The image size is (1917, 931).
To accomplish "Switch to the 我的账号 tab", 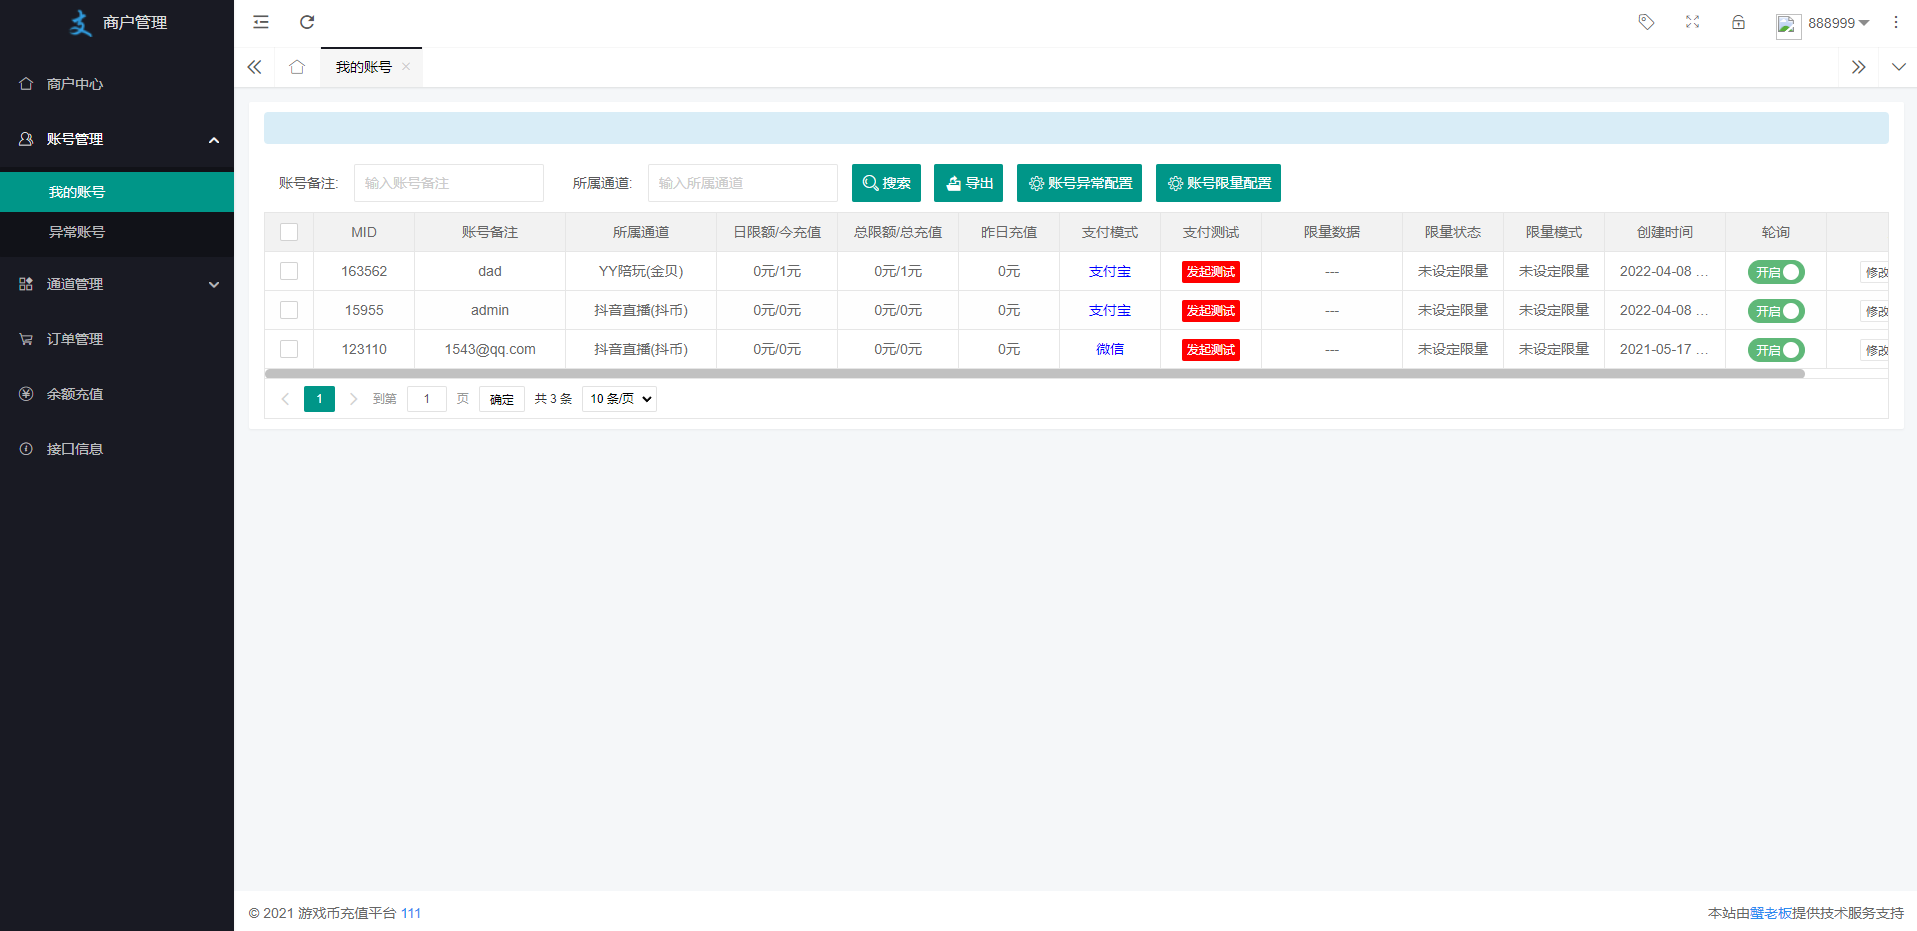I will pyautogui.click(x=362, y=67).
